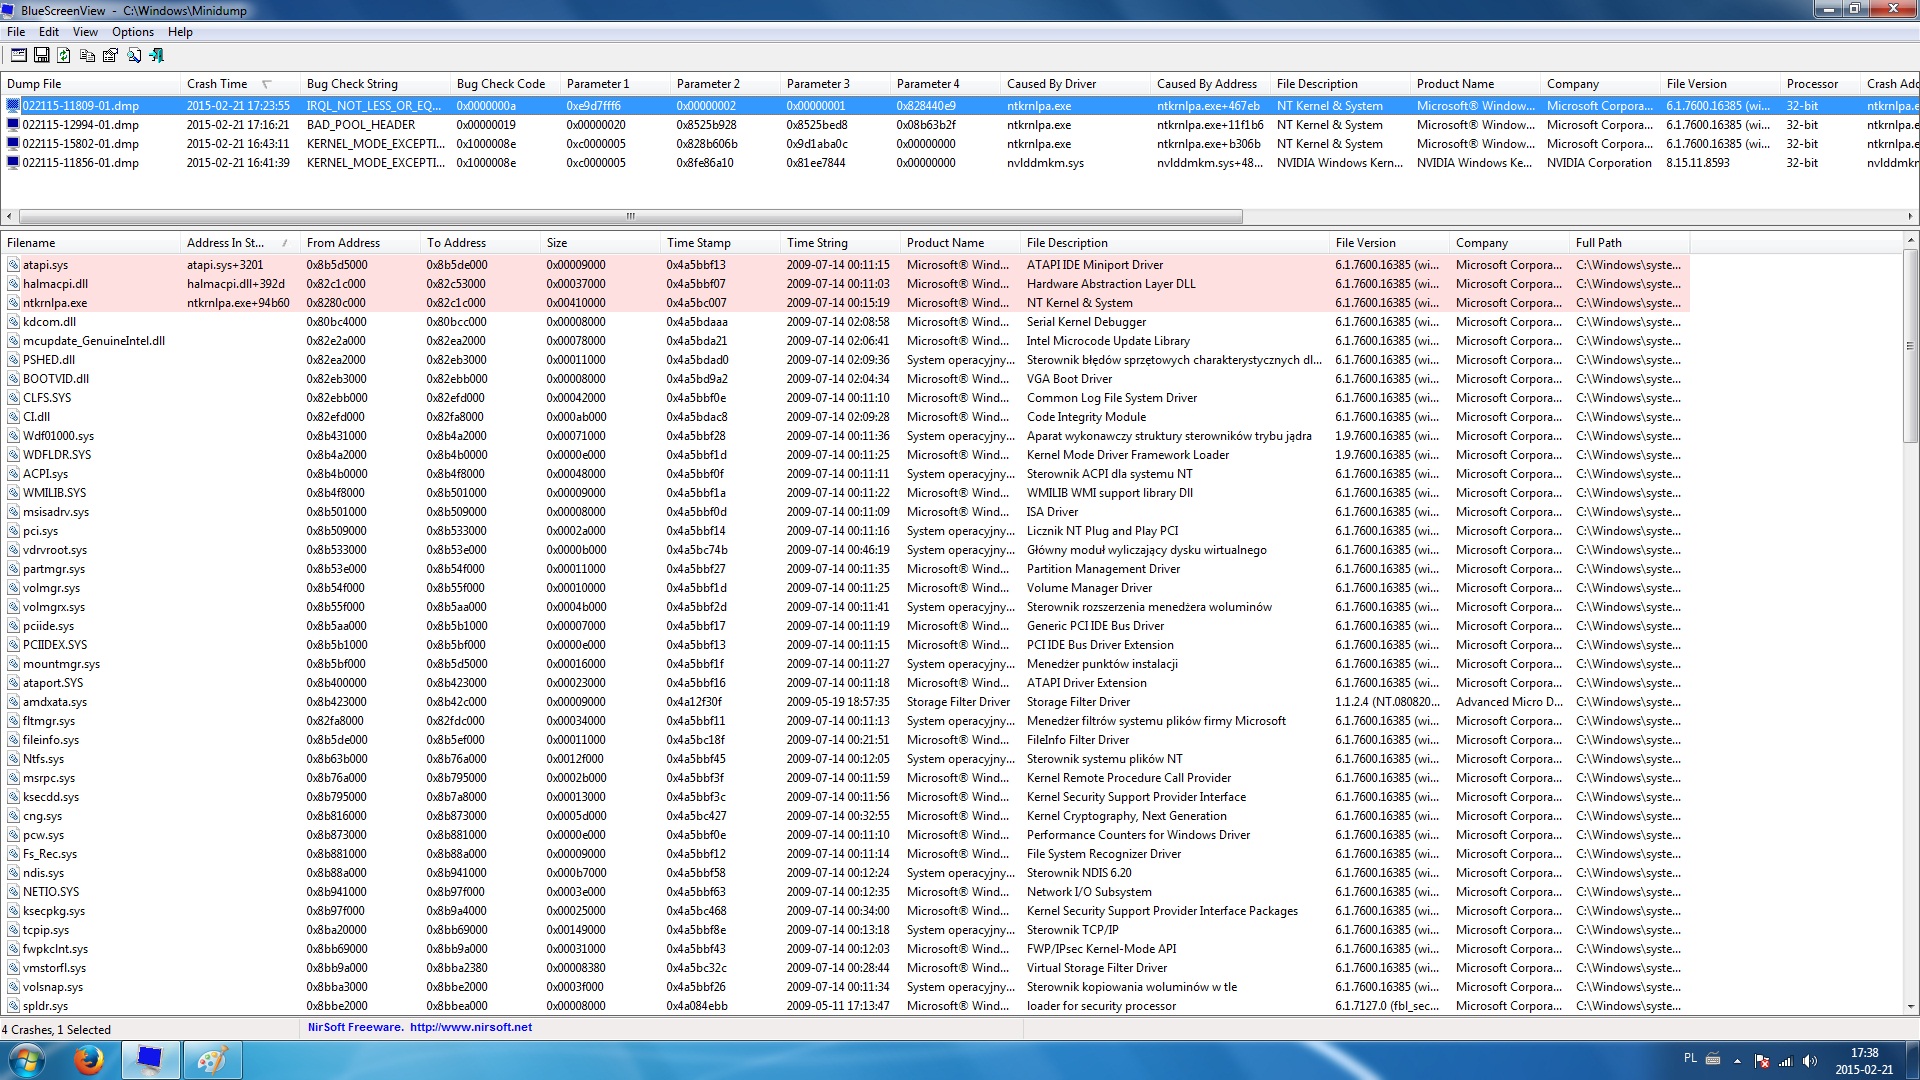
Task: Click the Exit door toolbar icon
Action: coord(156,56)
